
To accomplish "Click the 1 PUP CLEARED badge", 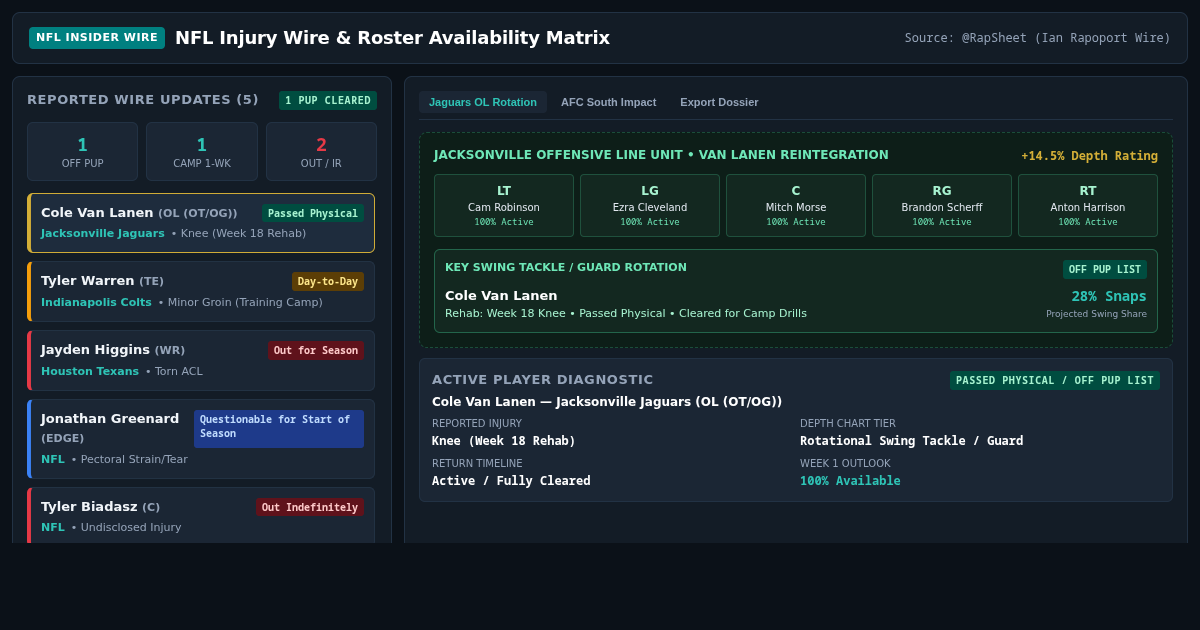I will (328, 100).
